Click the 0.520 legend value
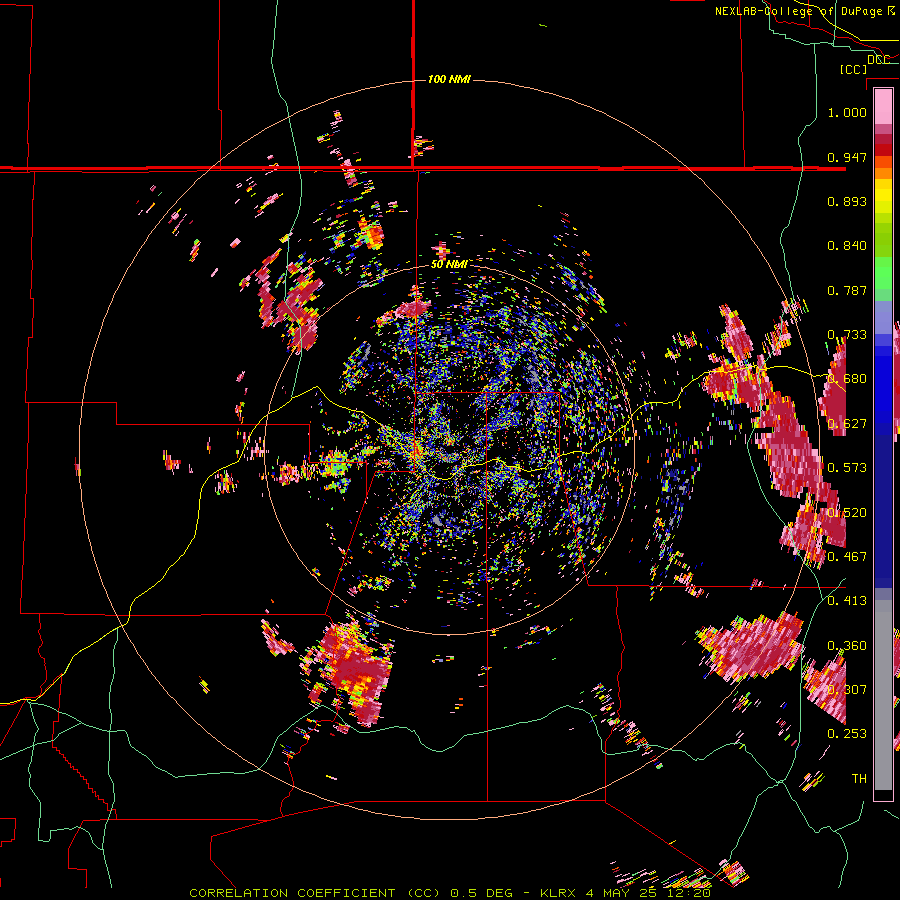This screenshot has width=900, height=900. (847, 513)
